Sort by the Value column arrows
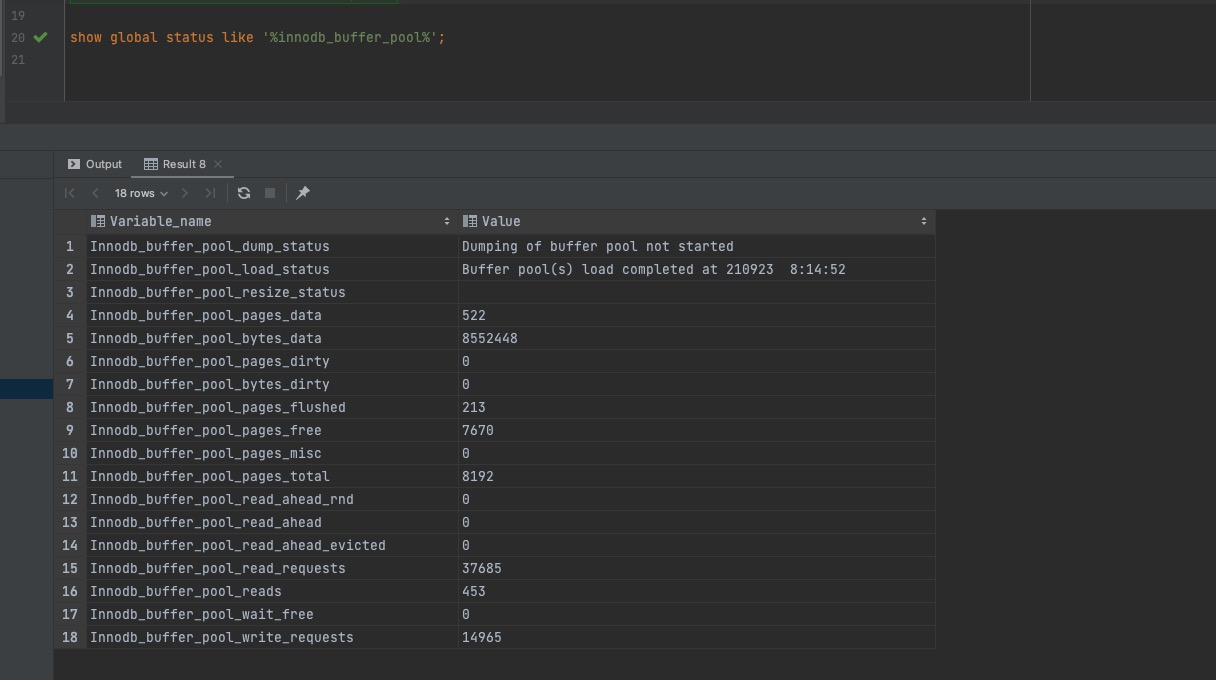1216x680 pixels. click(x=924, y=221)
